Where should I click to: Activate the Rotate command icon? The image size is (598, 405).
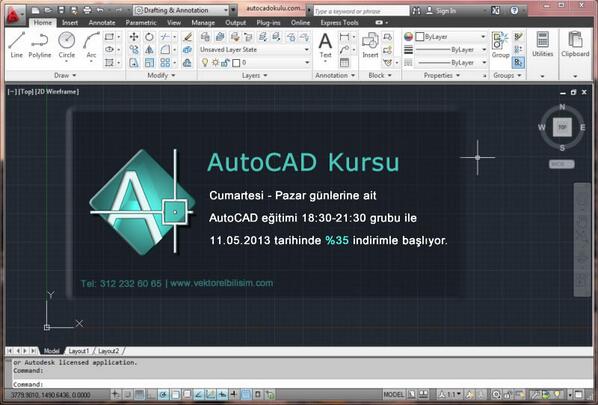click(149, 37)
